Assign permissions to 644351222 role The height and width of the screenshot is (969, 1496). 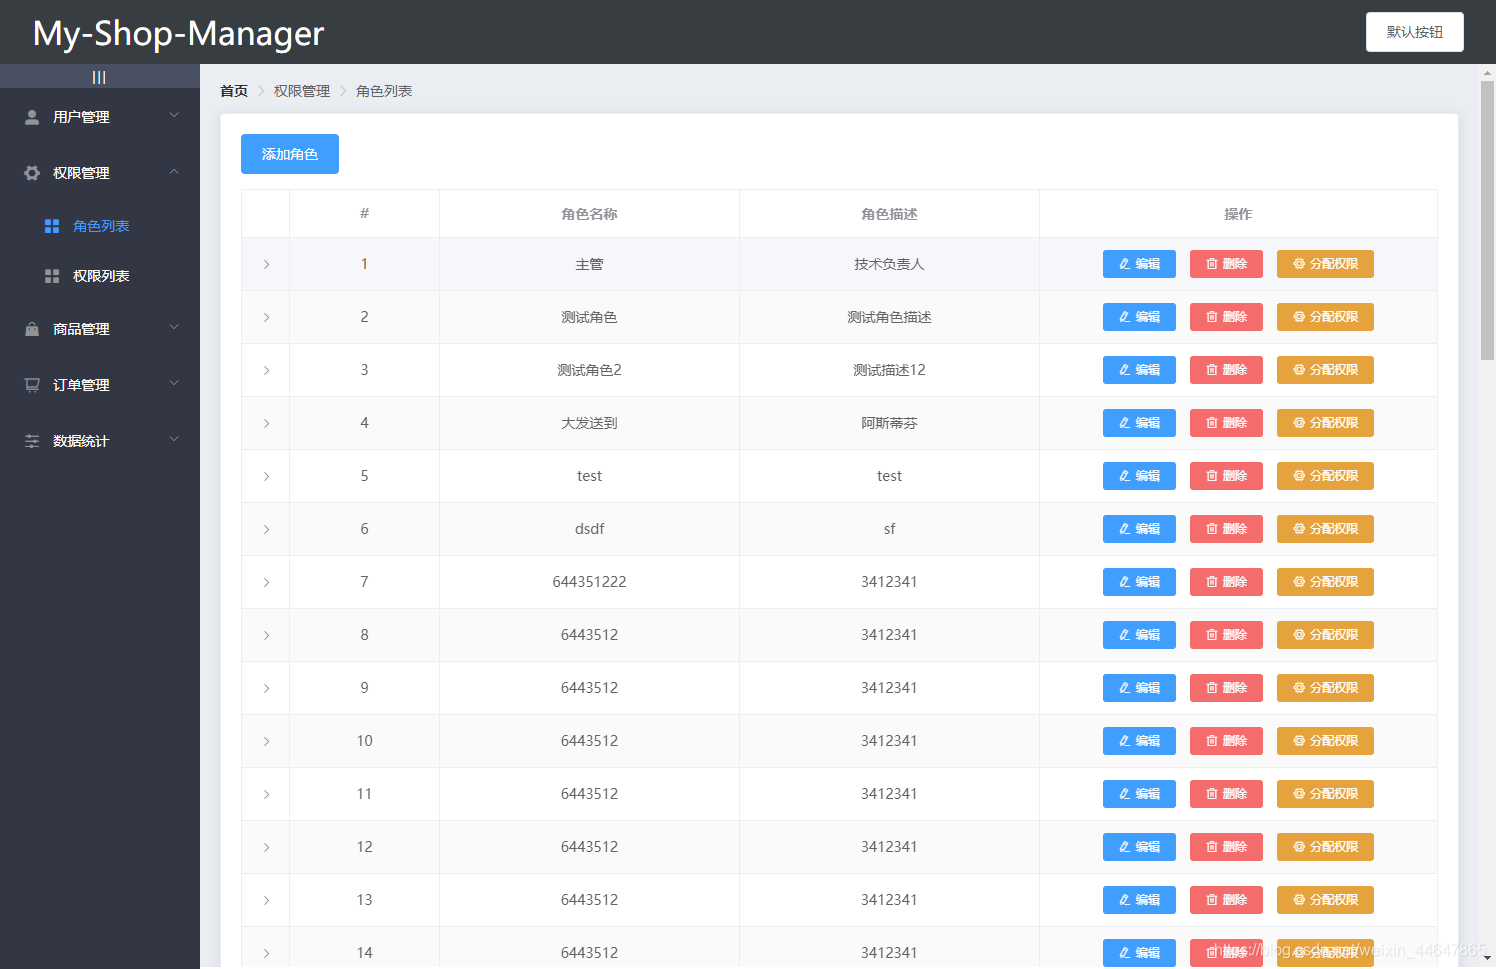click(x=1325, y=582)
